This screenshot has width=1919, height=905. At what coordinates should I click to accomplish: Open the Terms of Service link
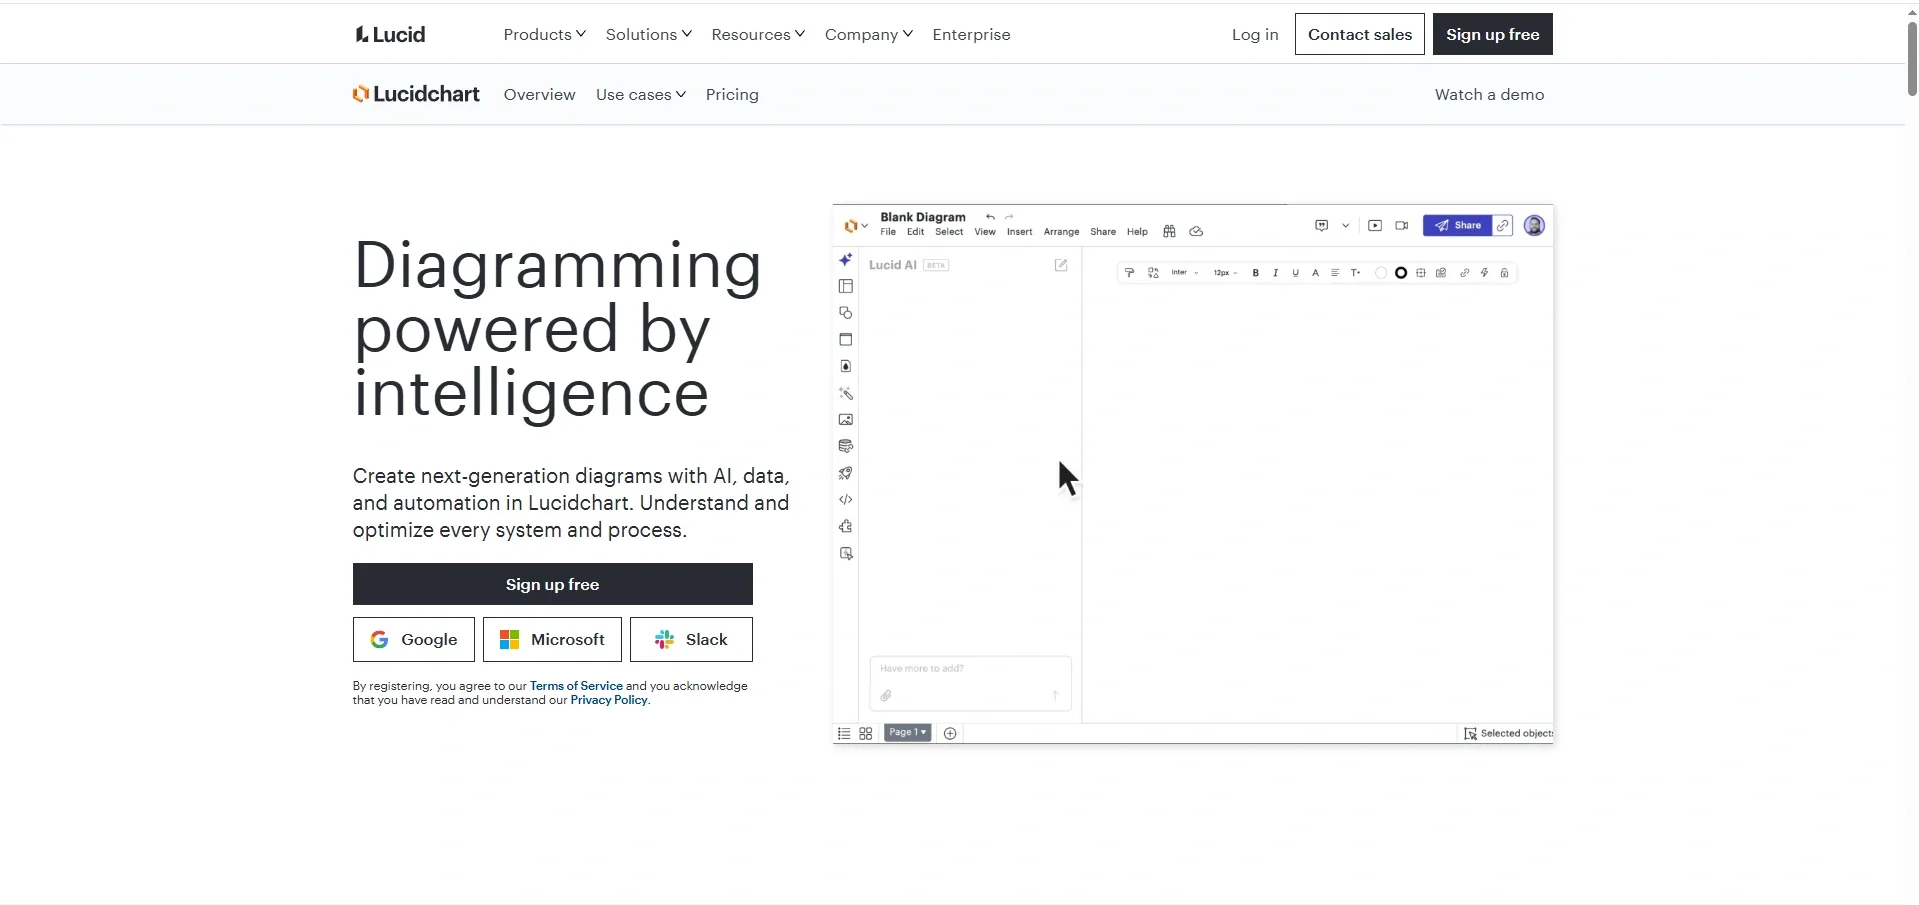575,685
